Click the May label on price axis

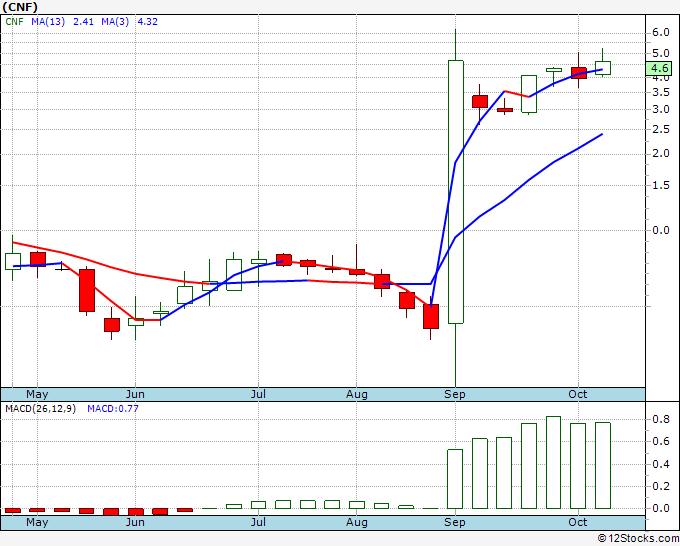click(37, 394)
